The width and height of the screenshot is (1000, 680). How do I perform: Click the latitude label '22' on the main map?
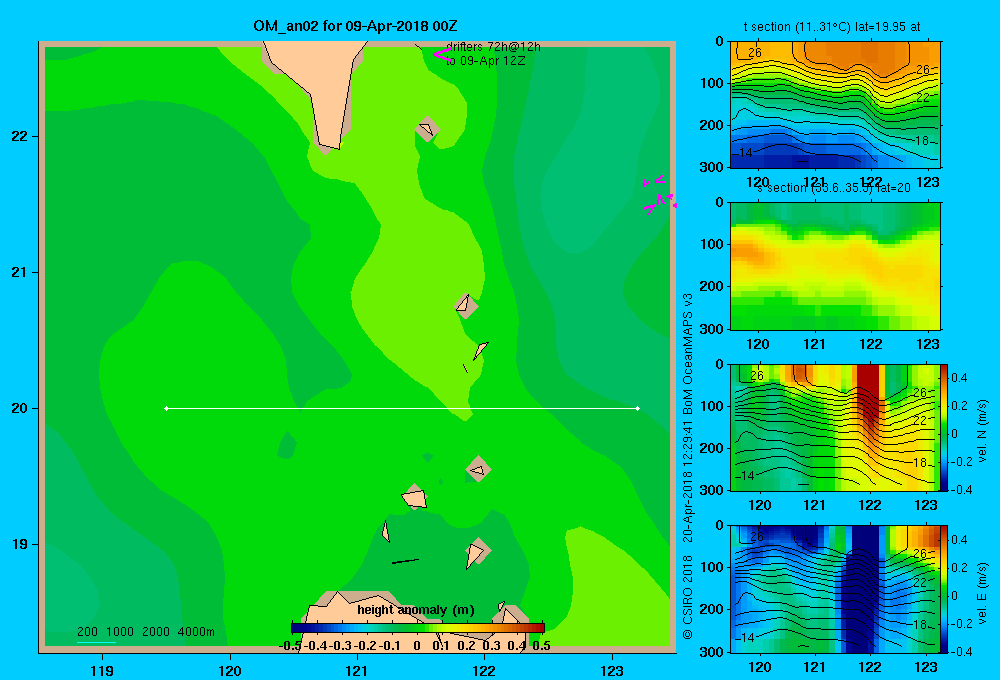click(20, 136)
